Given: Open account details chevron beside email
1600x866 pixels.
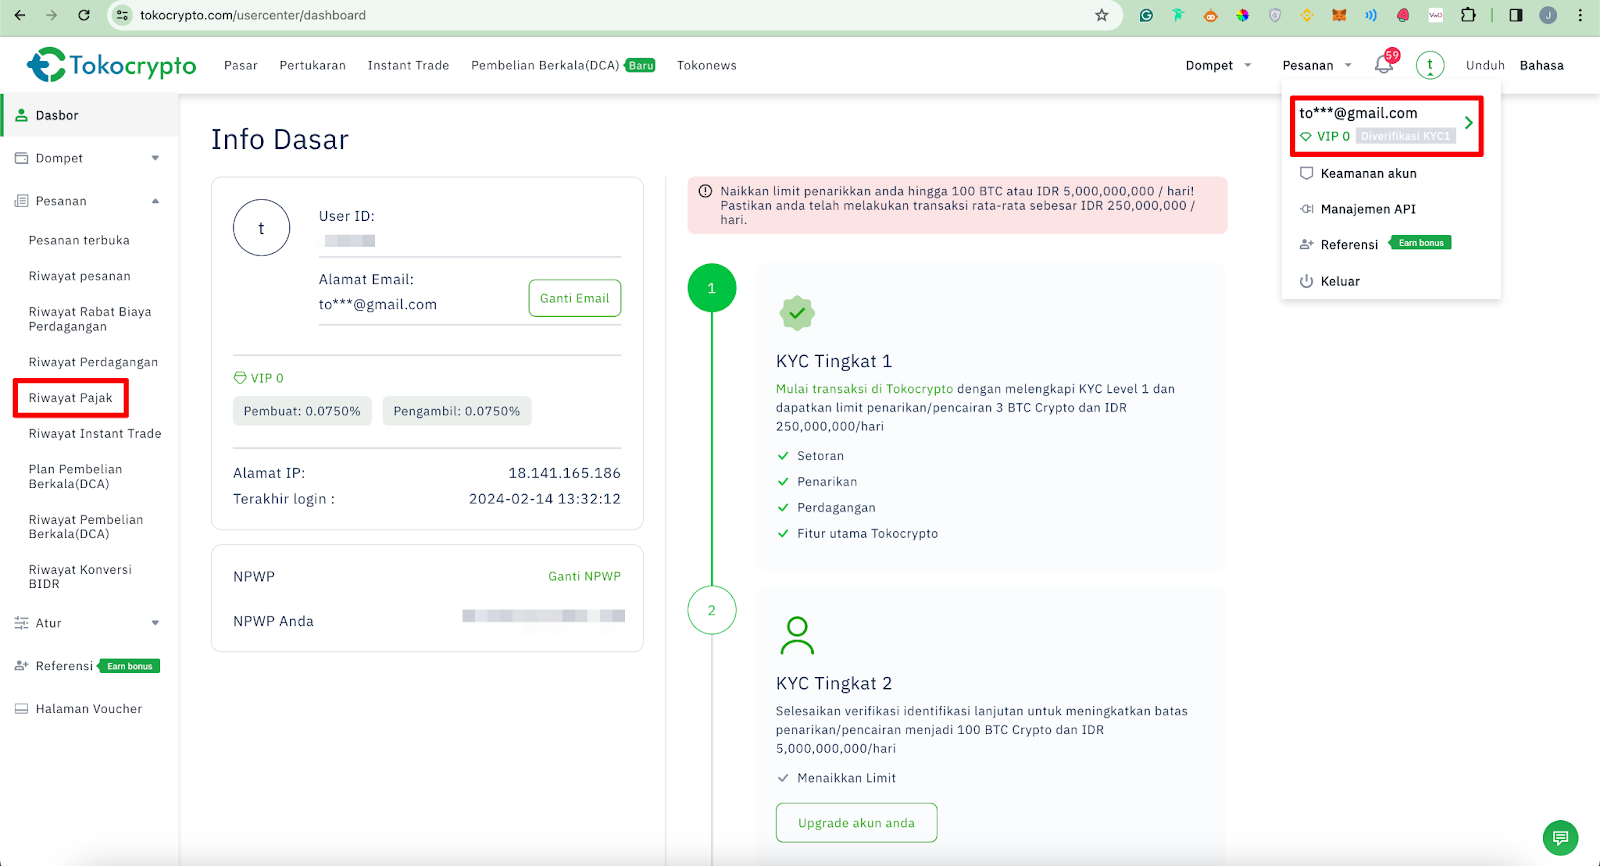Looking at the screenshot, I should (1468, 123).
